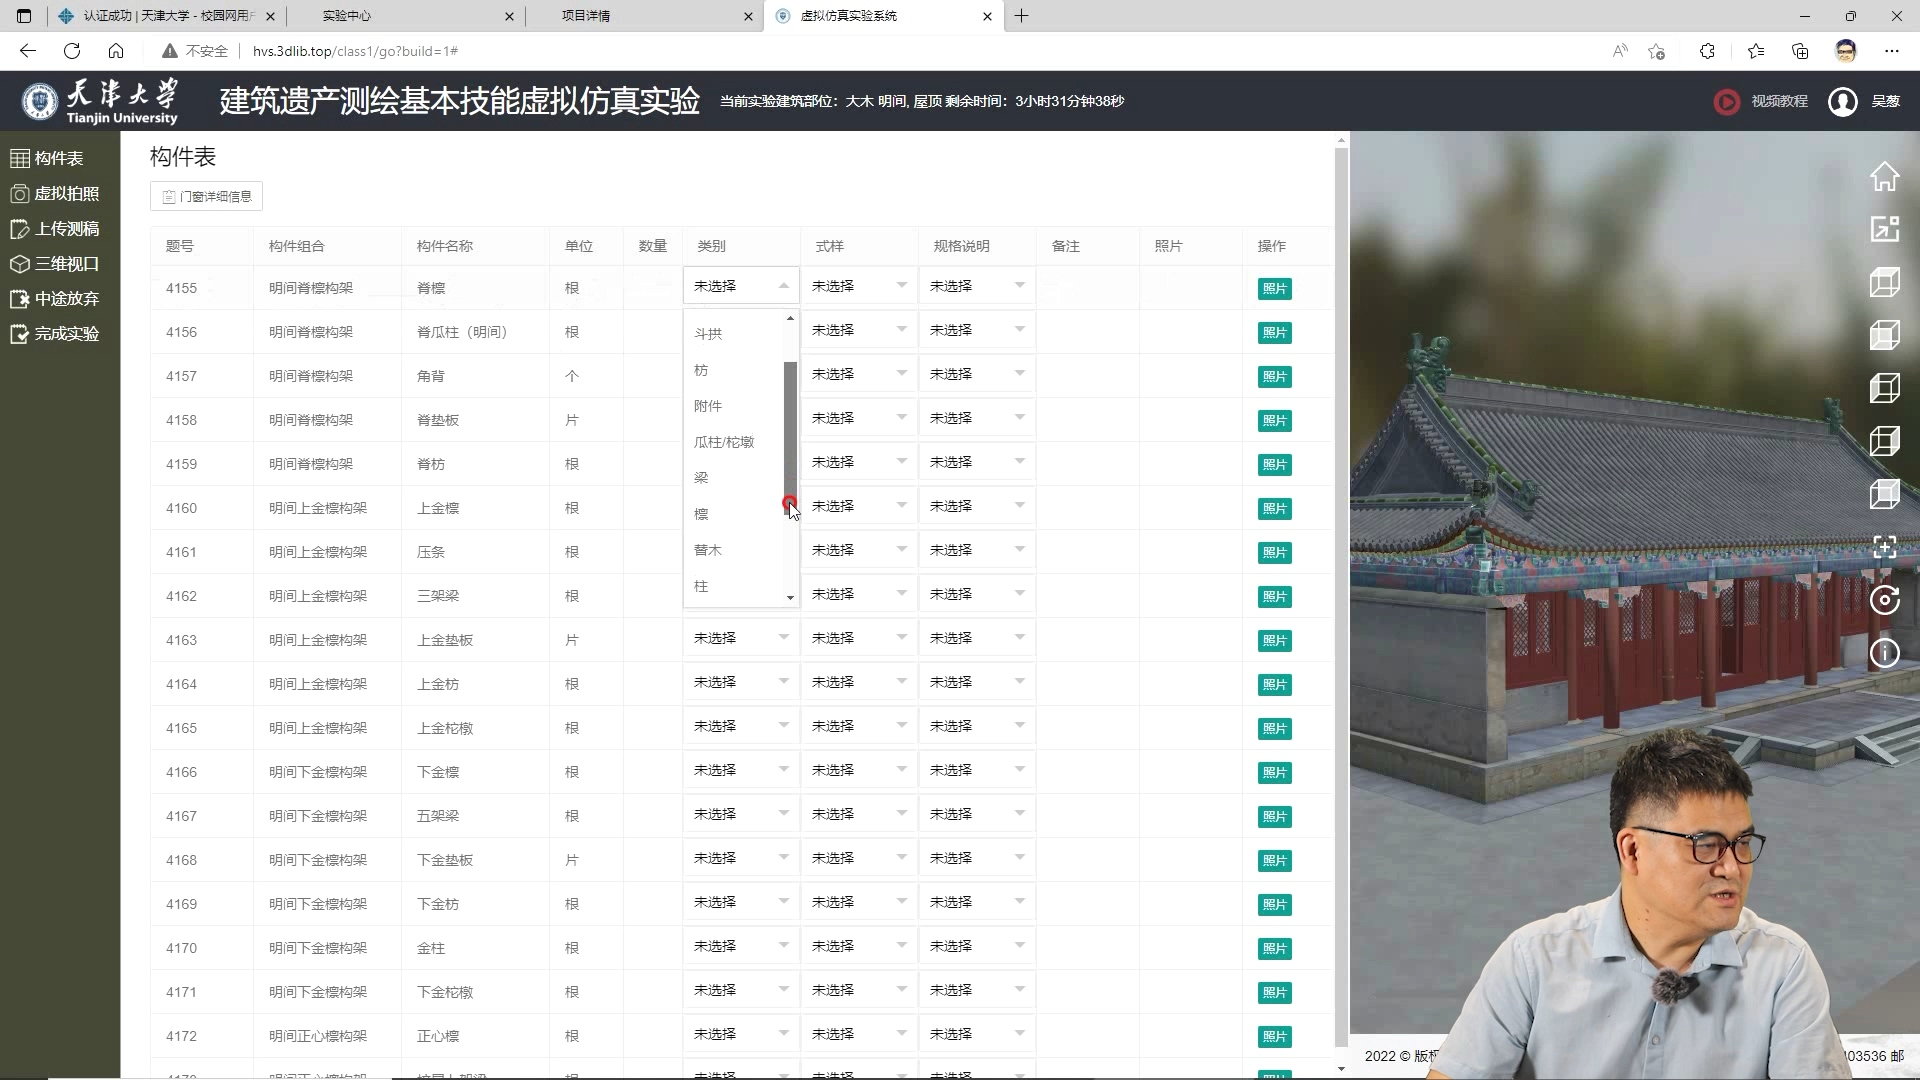Open 规格说明 dropdown for row 4160
1920x1080 pixels.
[x=976, y=506]
